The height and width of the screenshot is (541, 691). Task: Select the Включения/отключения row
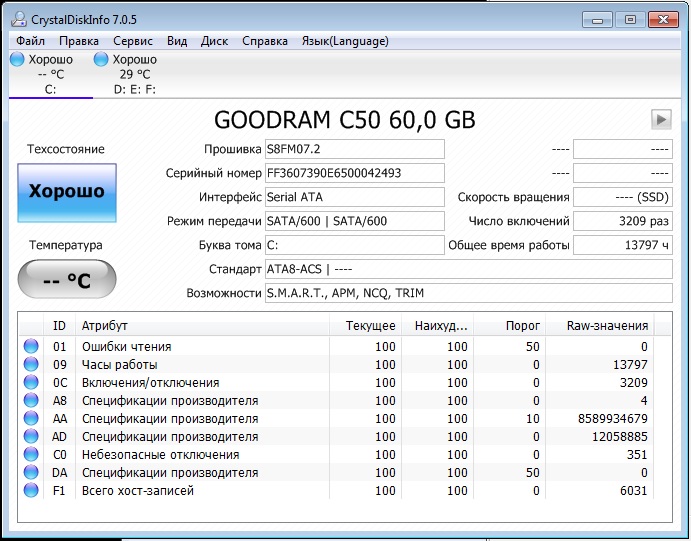pyautogui.click(x=337, y=383)
